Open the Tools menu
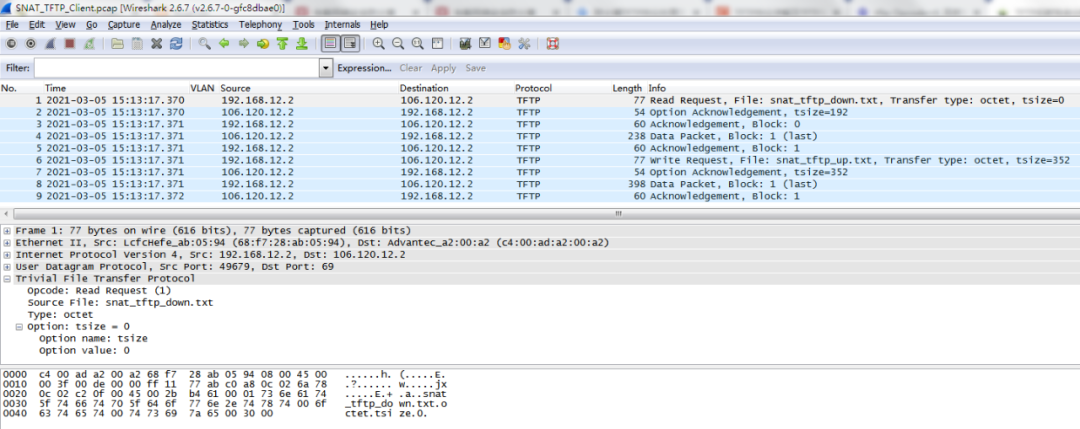 pos(303,25)
